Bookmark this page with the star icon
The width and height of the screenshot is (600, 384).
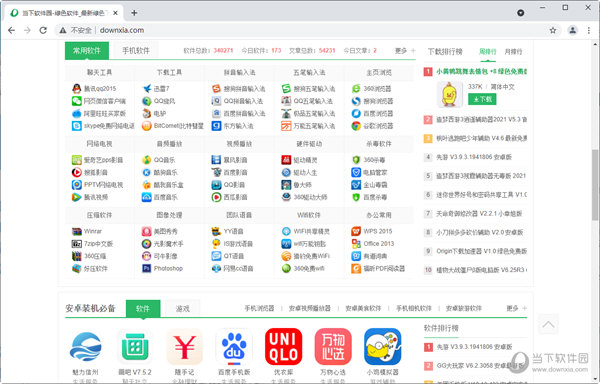[x=553, y=30]
